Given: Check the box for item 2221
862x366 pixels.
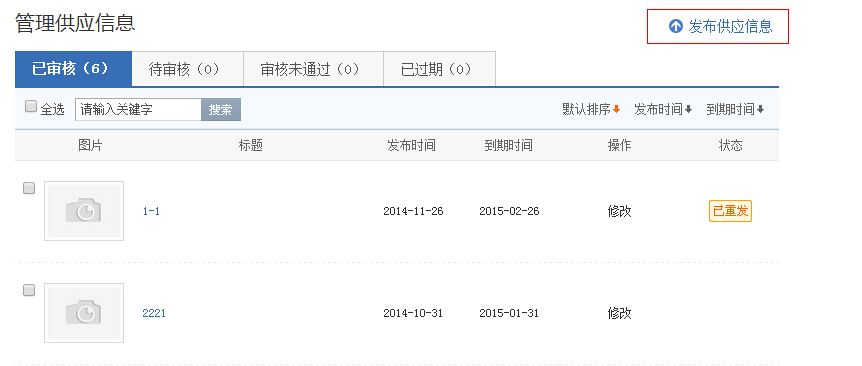Looking at the screenshot, I should [x=29, y=290].
